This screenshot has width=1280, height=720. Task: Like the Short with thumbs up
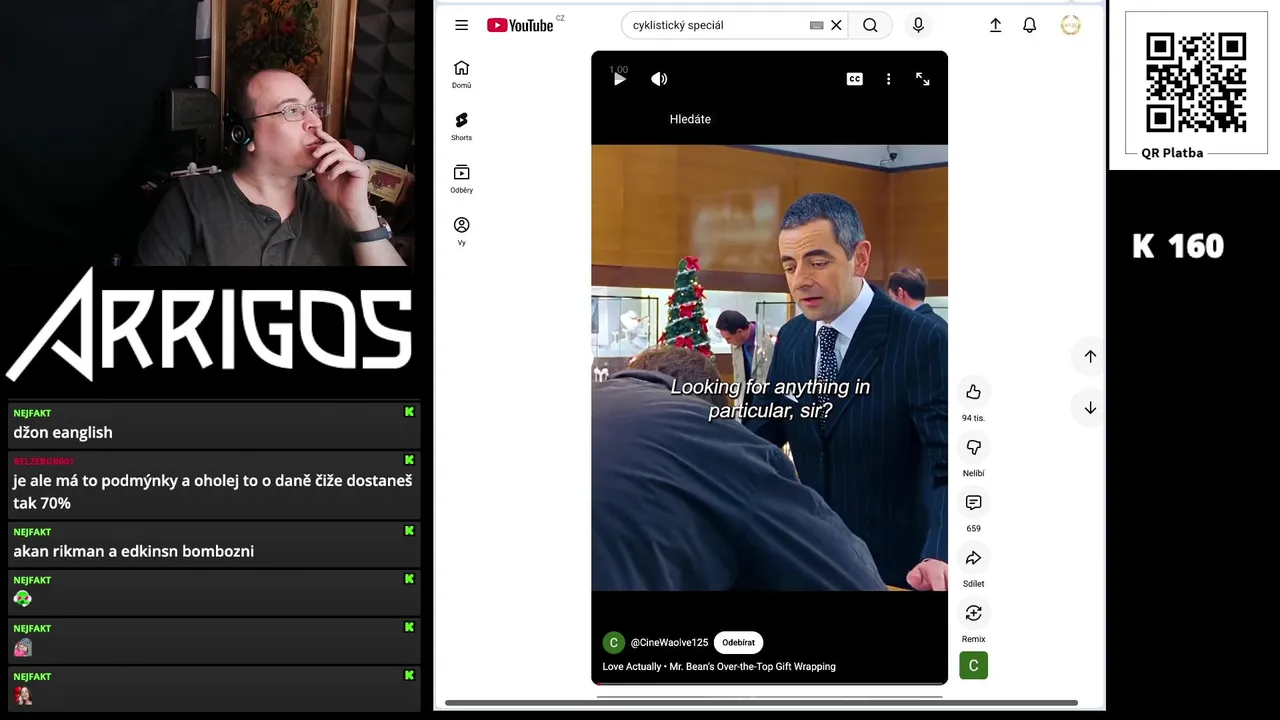(x=973, y=392)
